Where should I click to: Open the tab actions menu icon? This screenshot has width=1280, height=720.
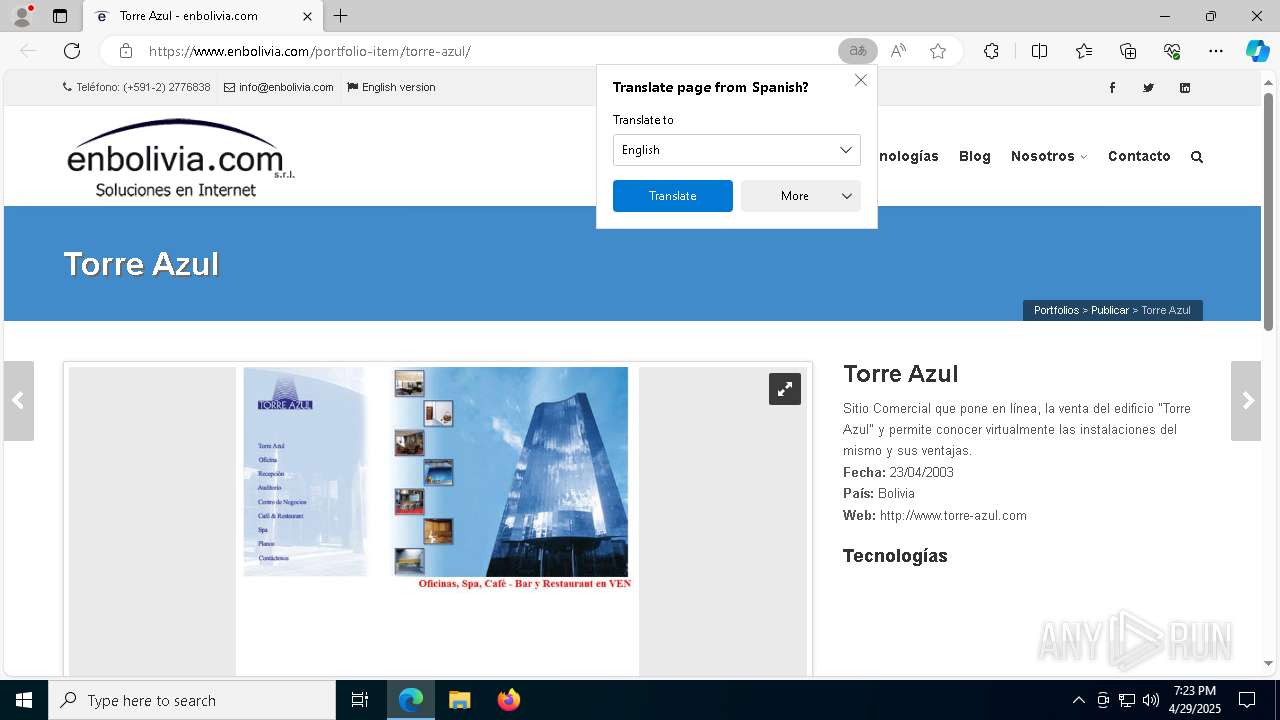60,16
